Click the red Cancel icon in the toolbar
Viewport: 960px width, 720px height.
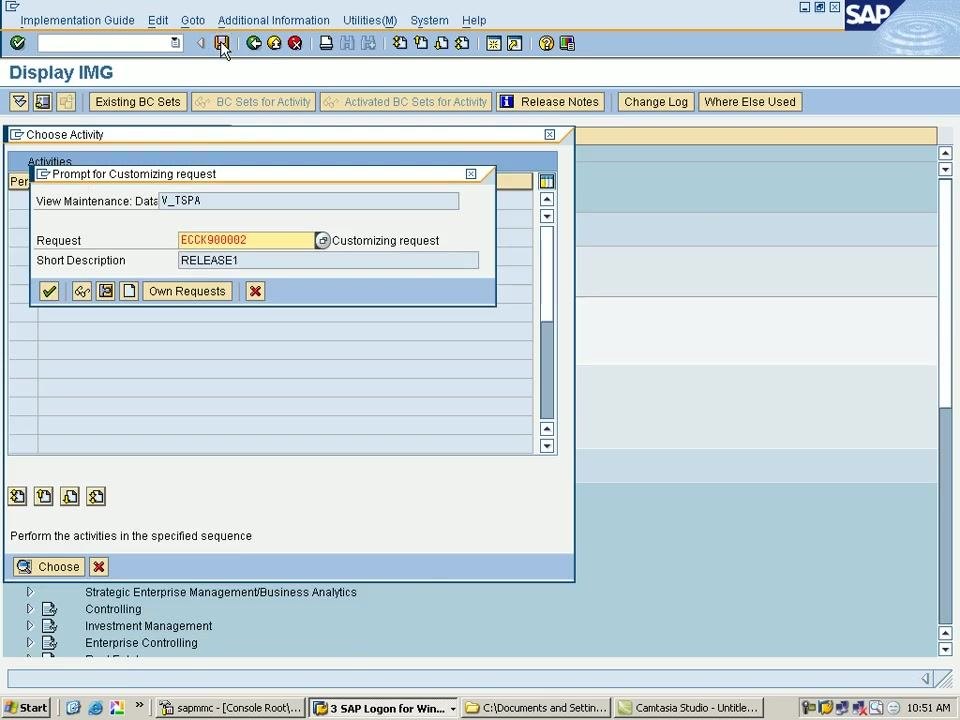tap(295, 43)
